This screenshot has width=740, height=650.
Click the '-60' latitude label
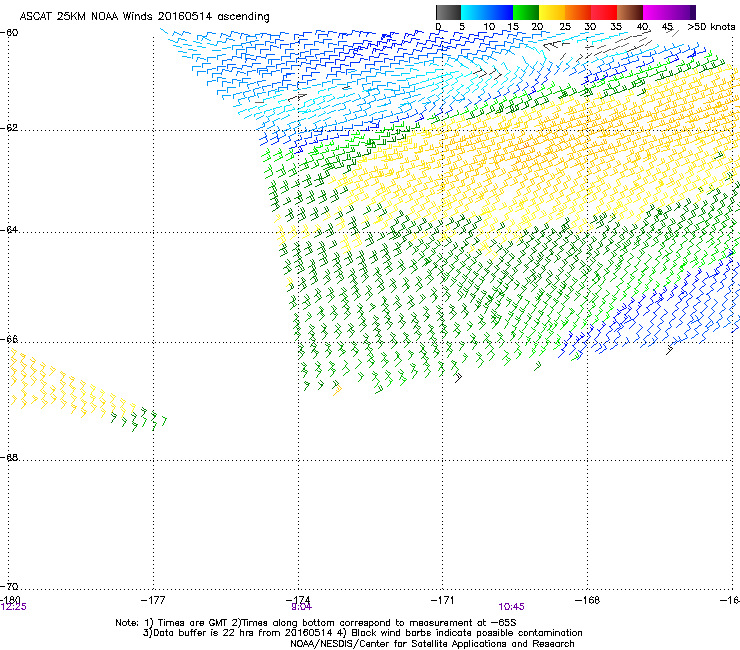(x=9, y=33)
